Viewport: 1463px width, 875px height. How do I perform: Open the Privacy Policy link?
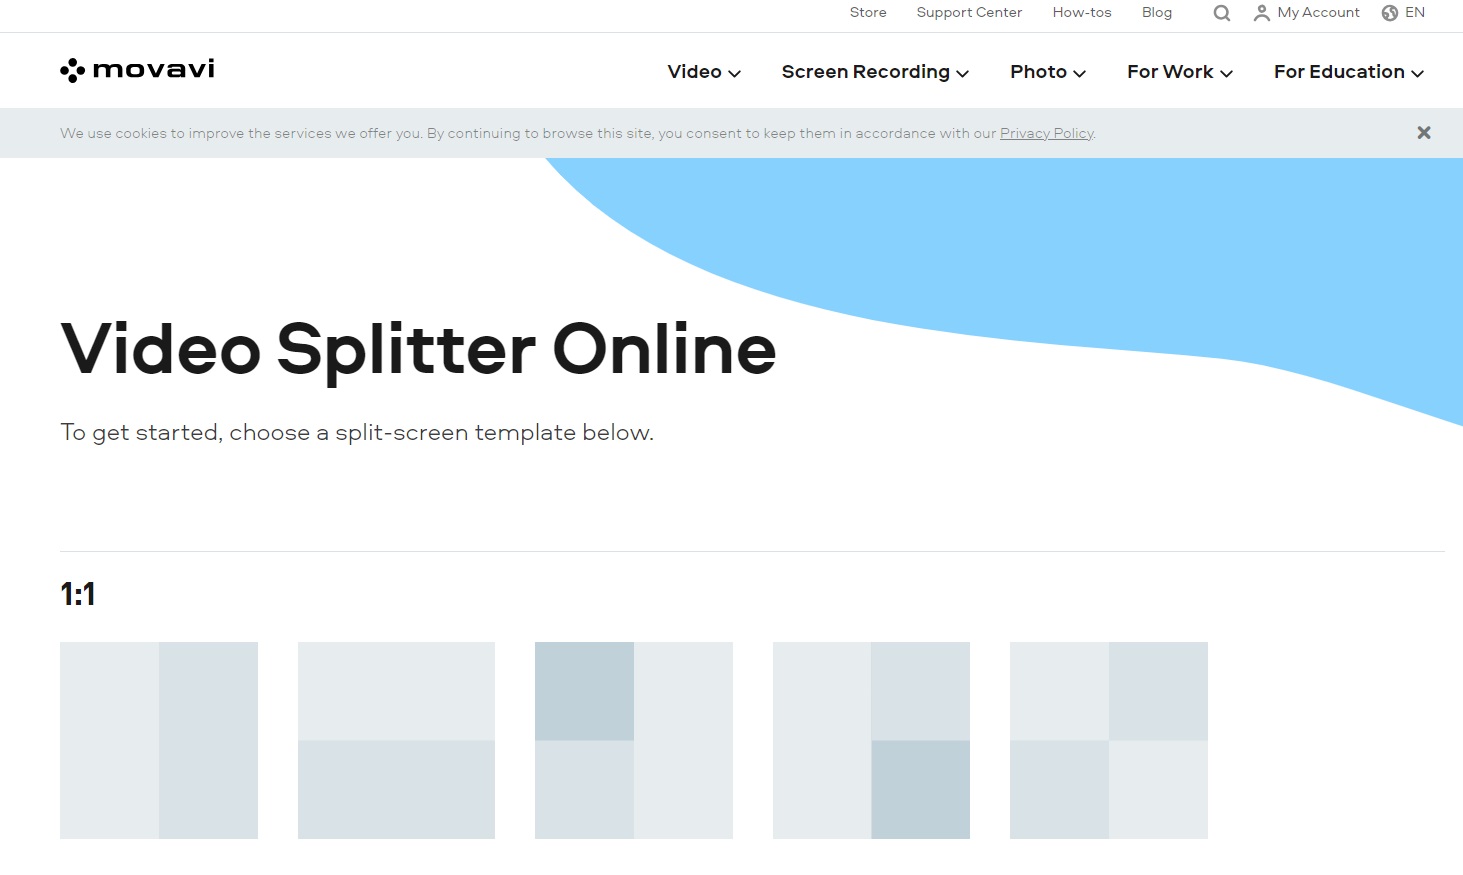[1046, 132]
